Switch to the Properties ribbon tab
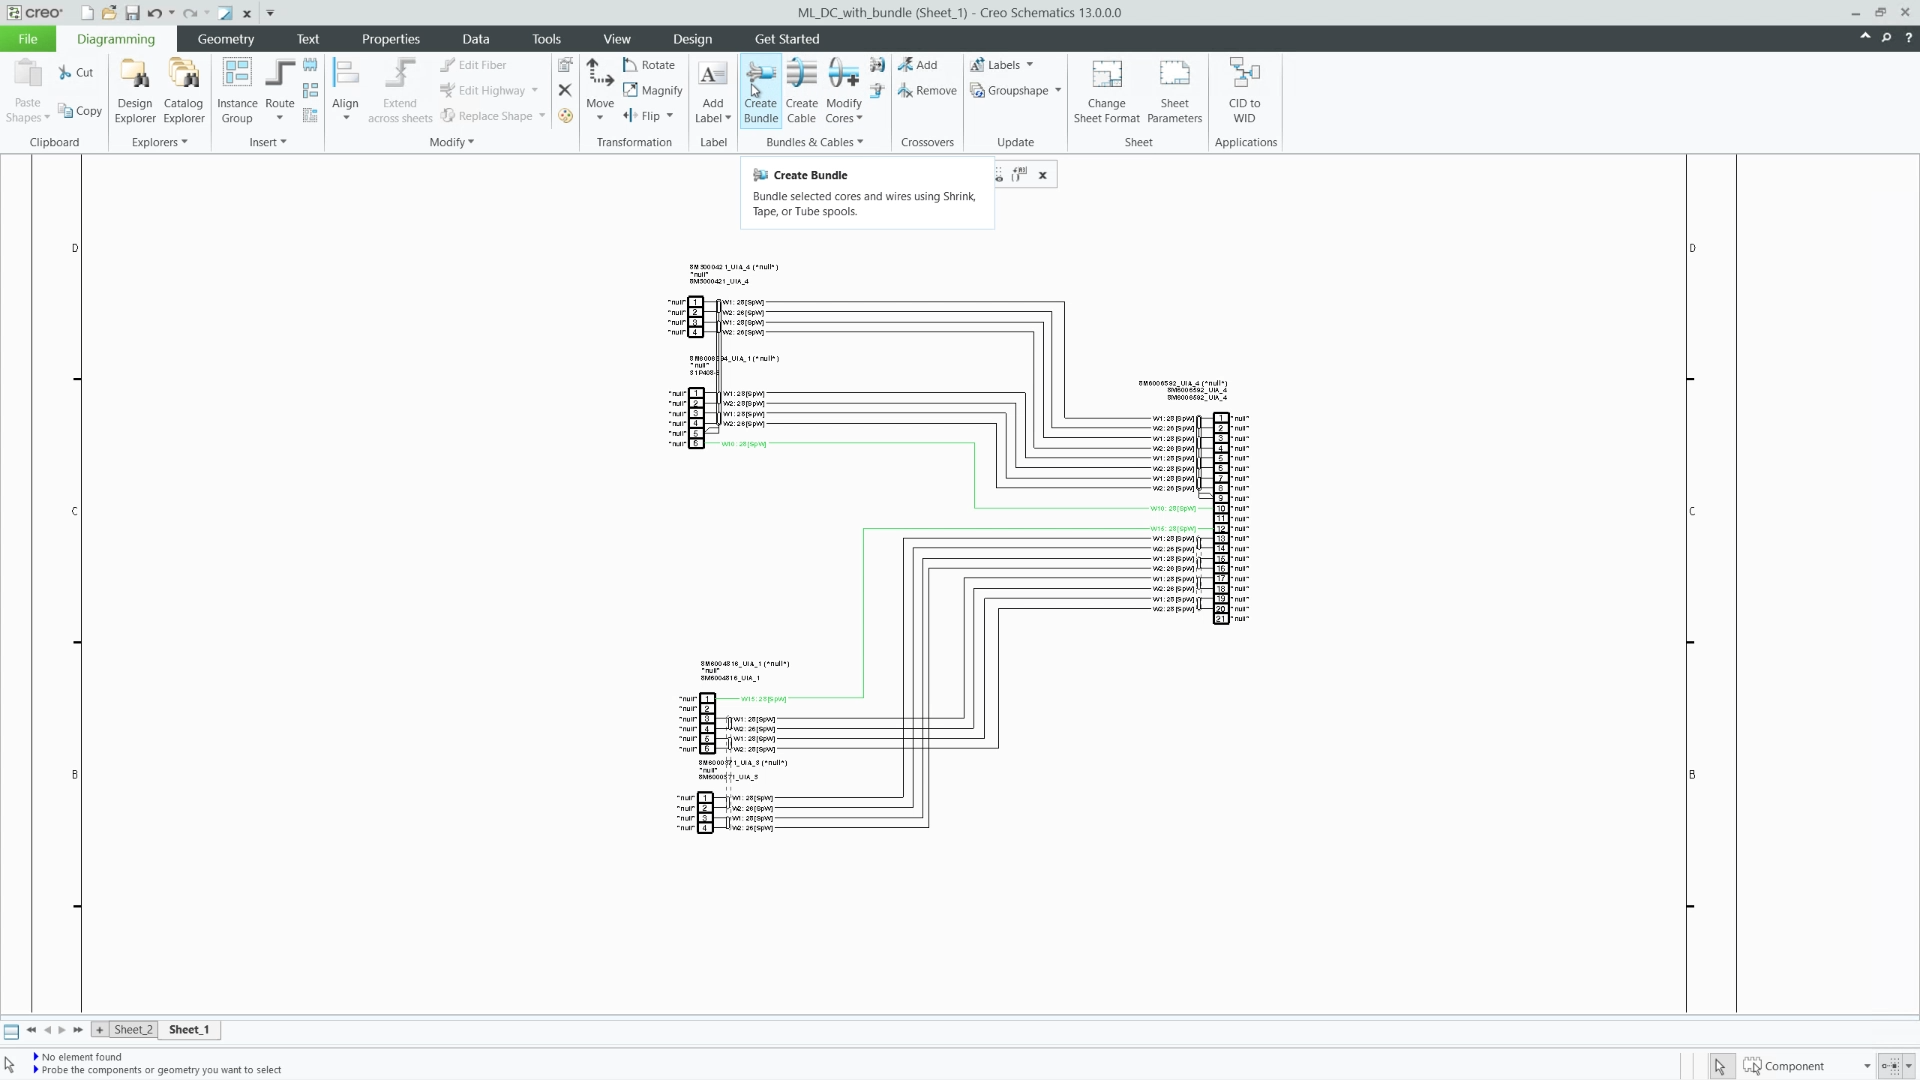 point(391,39)
